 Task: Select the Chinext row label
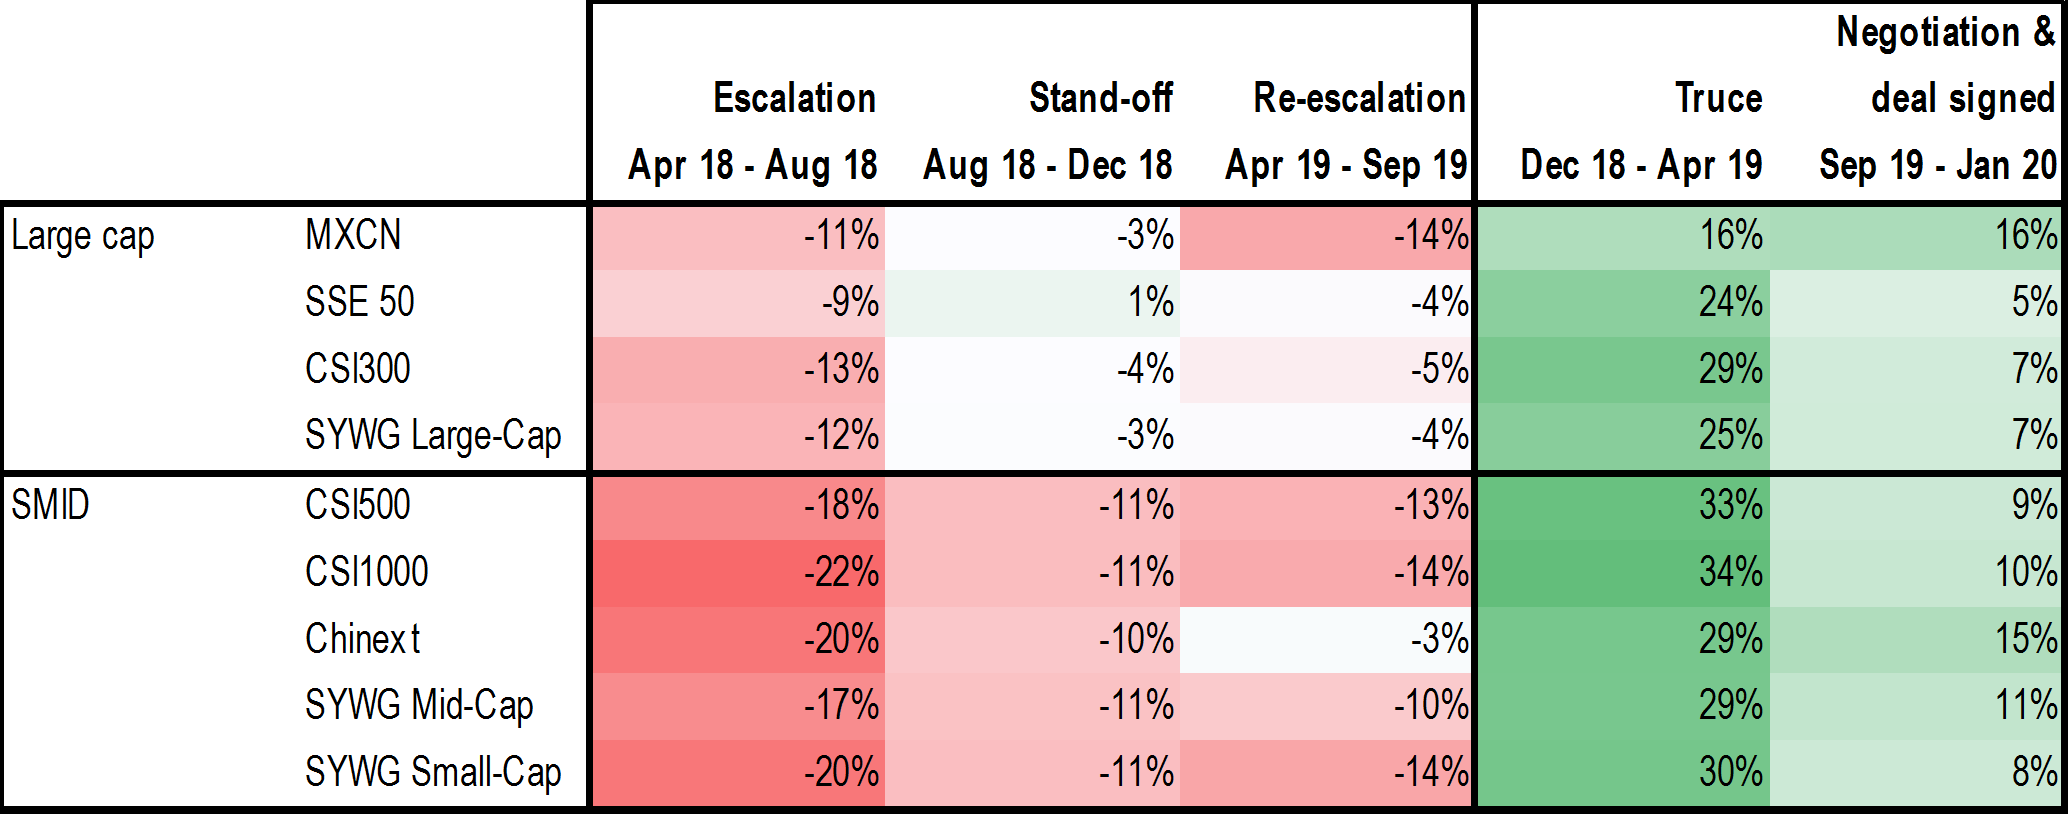[362, 639]
